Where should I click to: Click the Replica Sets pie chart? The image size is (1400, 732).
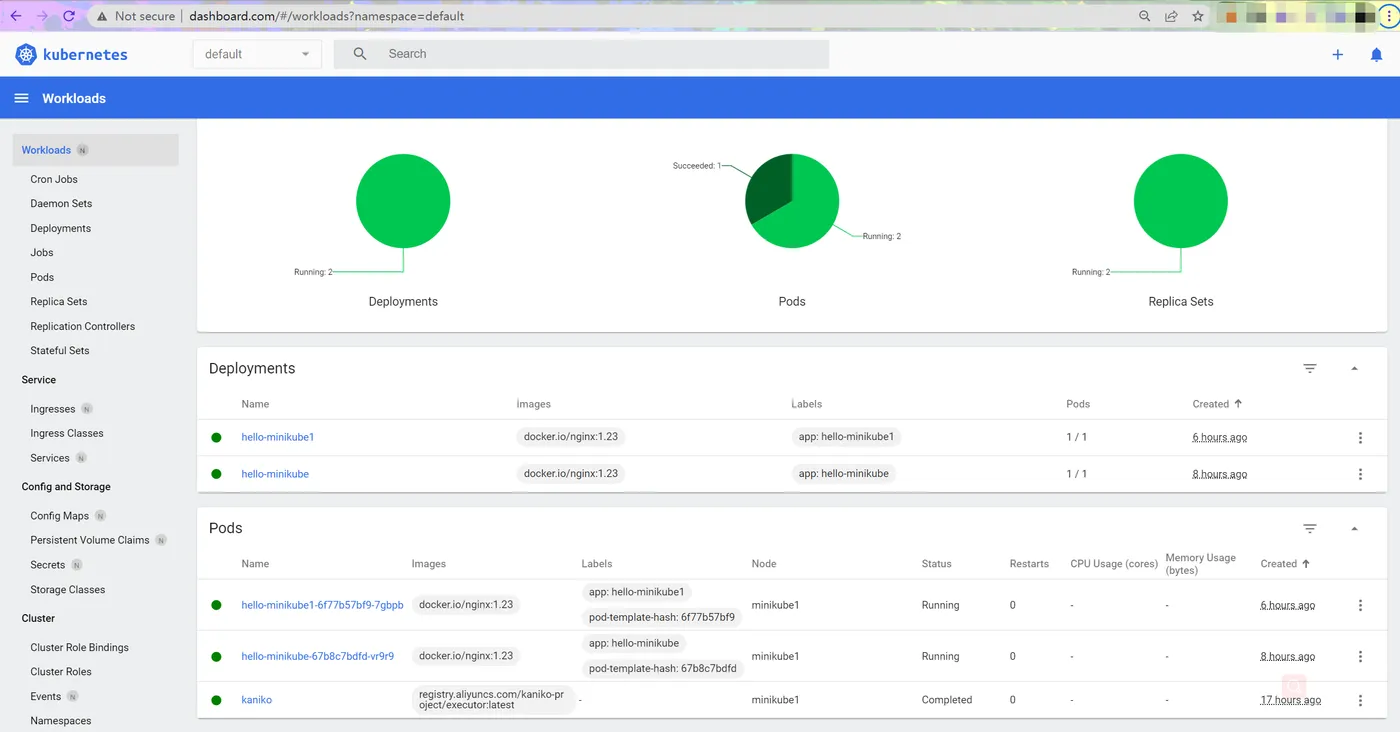click(1181, 201)
